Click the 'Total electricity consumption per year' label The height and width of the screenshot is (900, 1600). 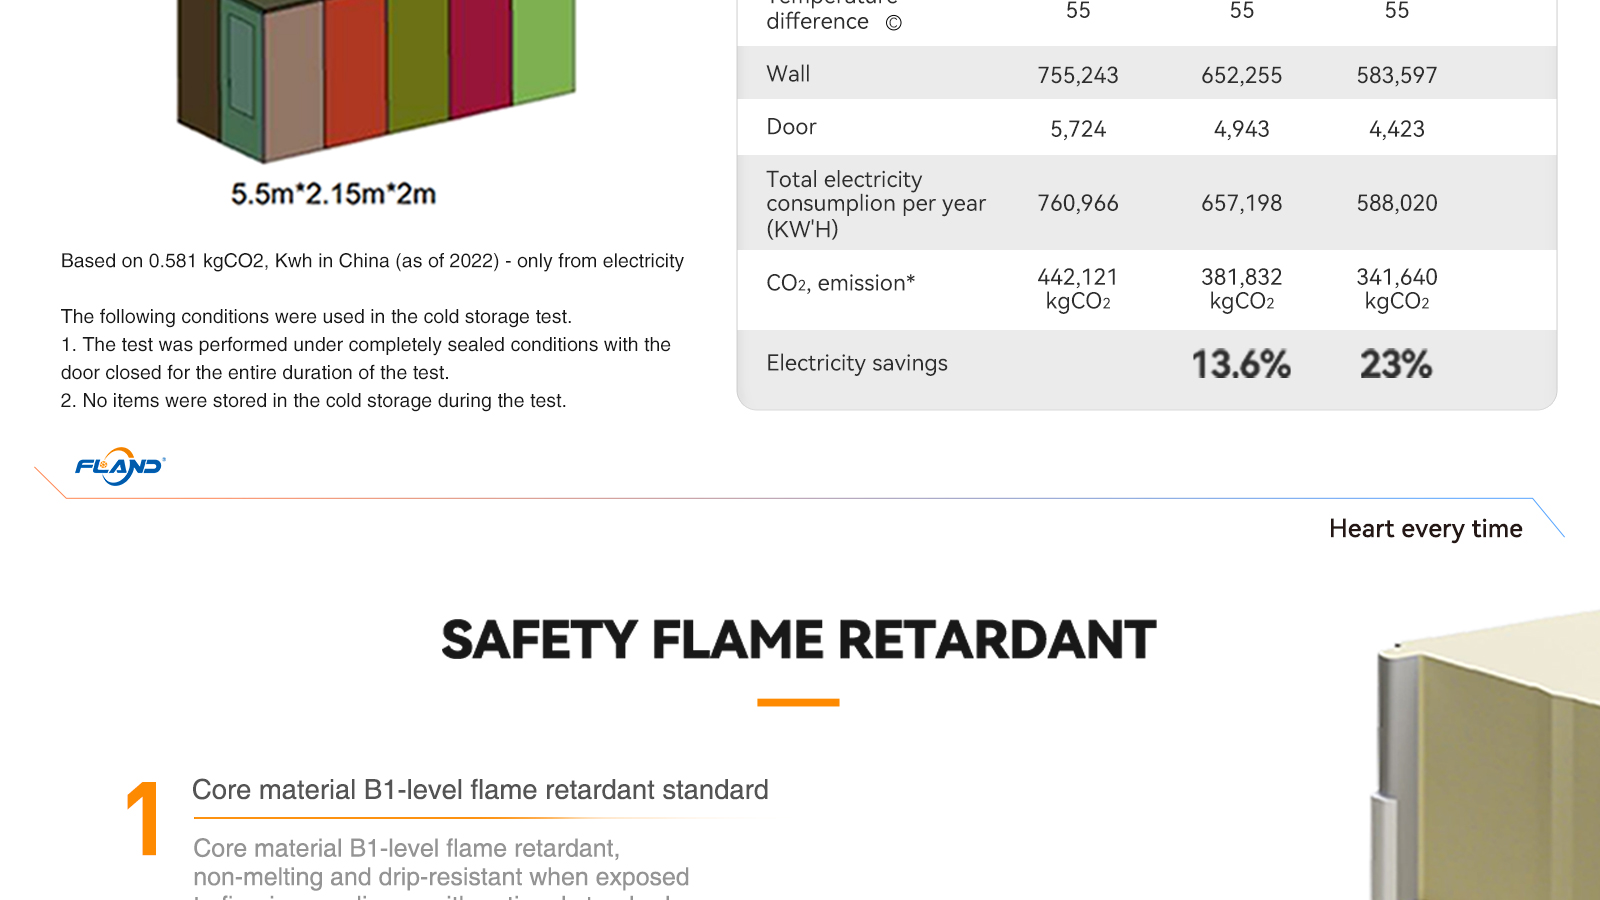[x=875, y=204]
